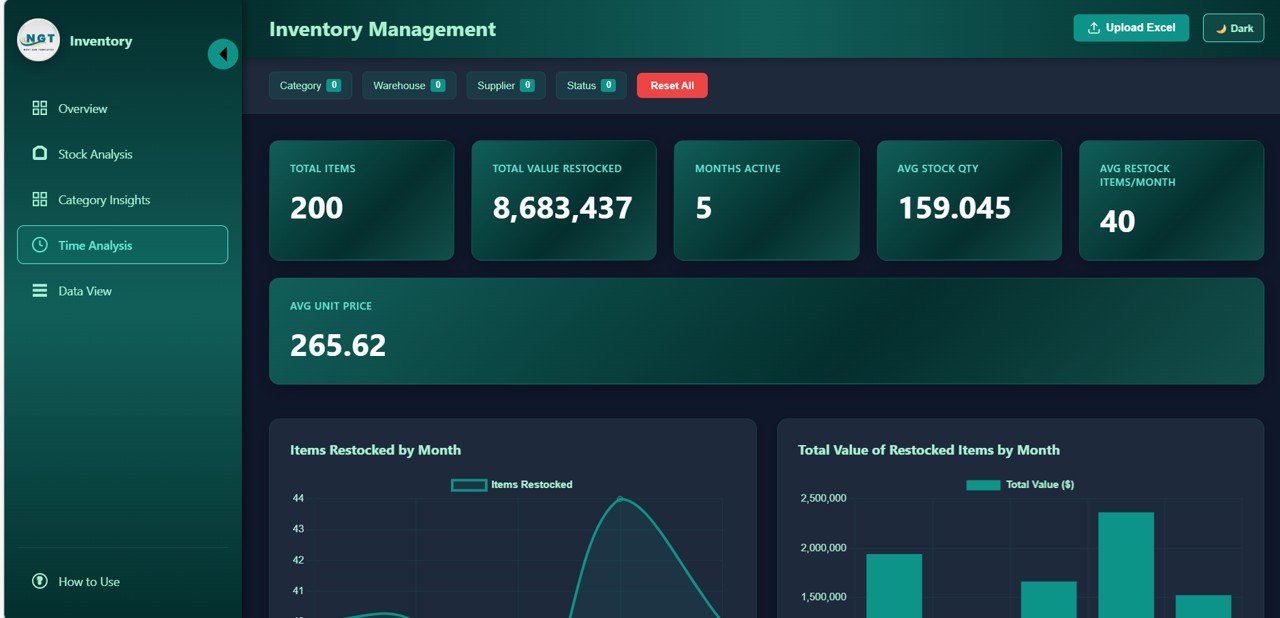
Task: Click the How to Use icon
Action: point(40,581)
